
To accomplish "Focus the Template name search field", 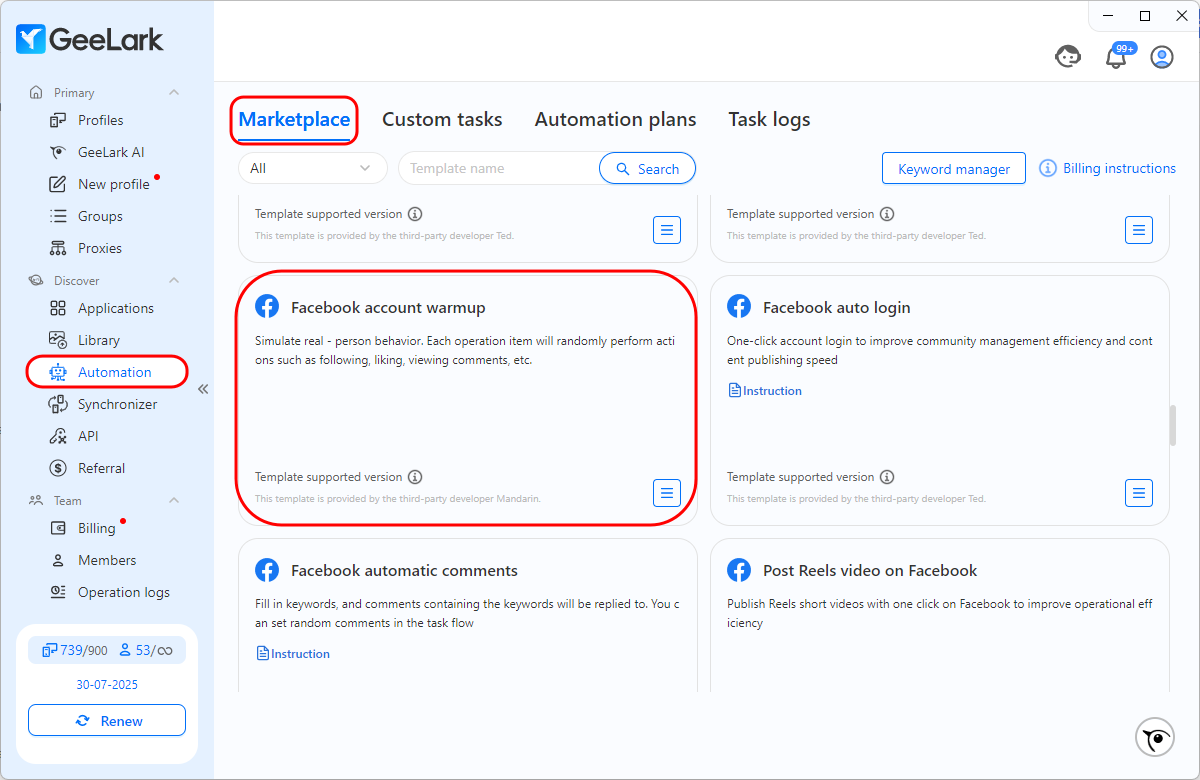I will tap(499, 168).
